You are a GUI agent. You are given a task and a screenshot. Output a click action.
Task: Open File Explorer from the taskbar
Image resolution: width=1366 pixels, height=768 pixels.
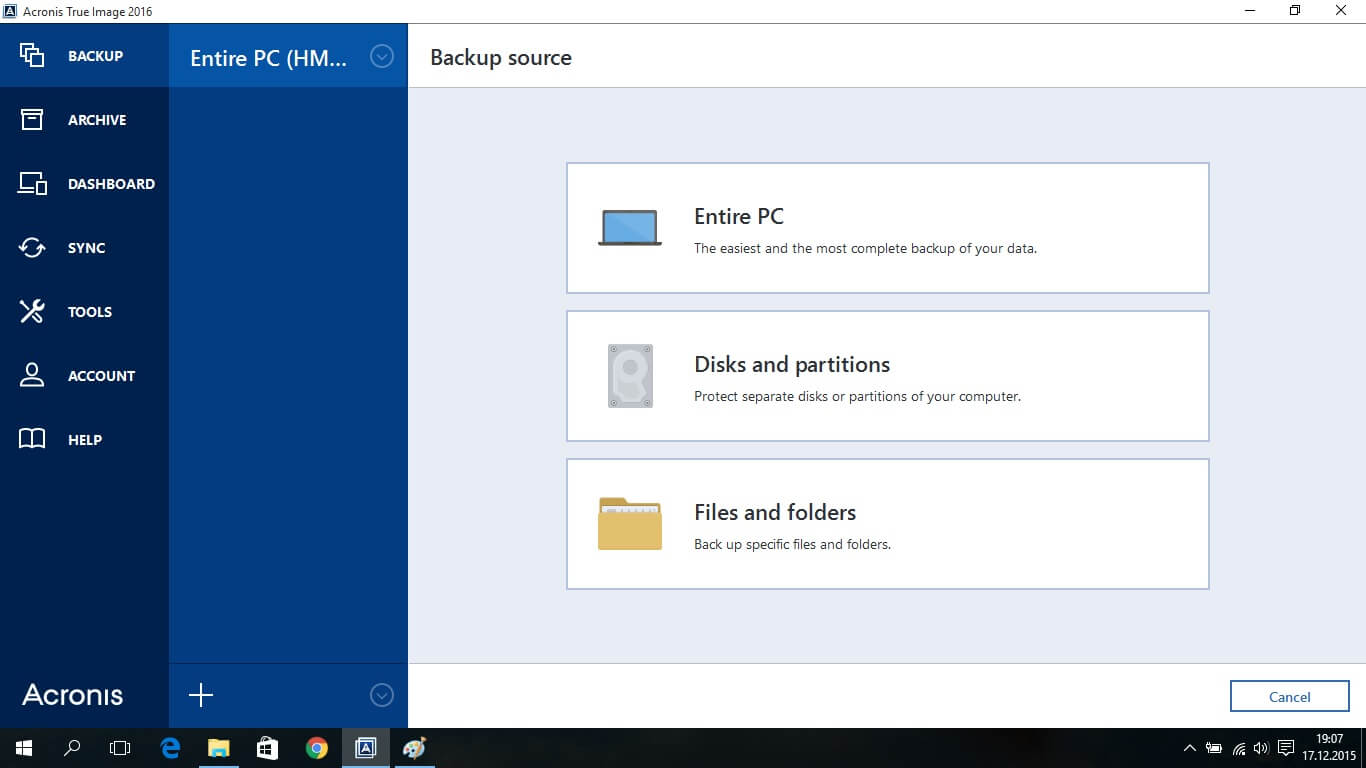coord(219,748)
